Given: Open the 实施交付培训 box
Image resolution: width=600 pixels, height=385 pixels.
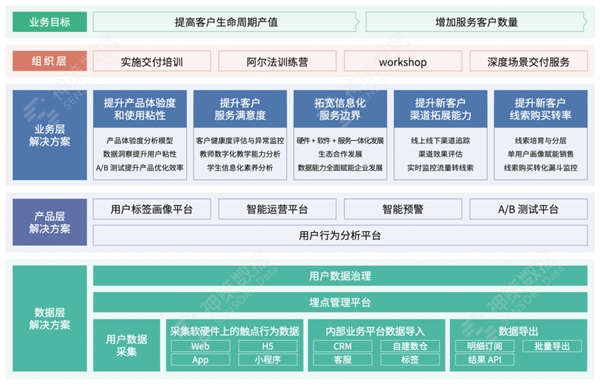Looking at the screenshot, I should click(x=152, y=61).
